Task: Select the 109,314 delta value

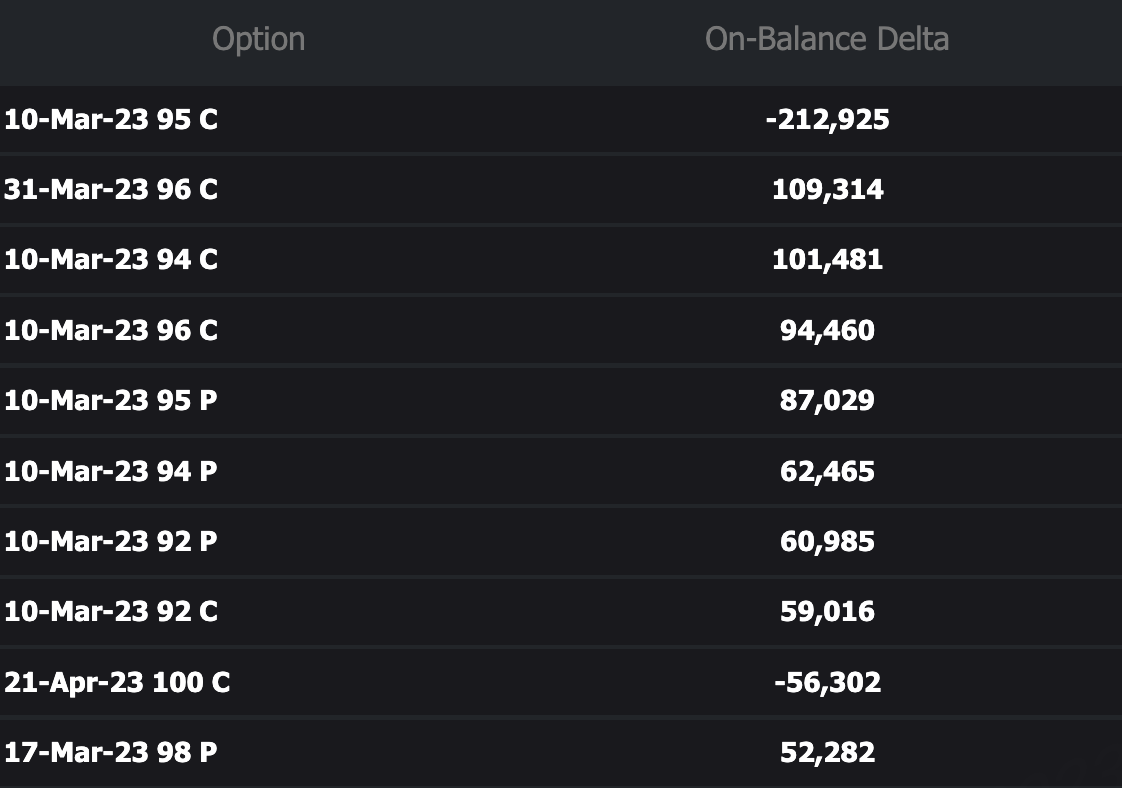Action: pyautogui.click(x=827, y=190)
